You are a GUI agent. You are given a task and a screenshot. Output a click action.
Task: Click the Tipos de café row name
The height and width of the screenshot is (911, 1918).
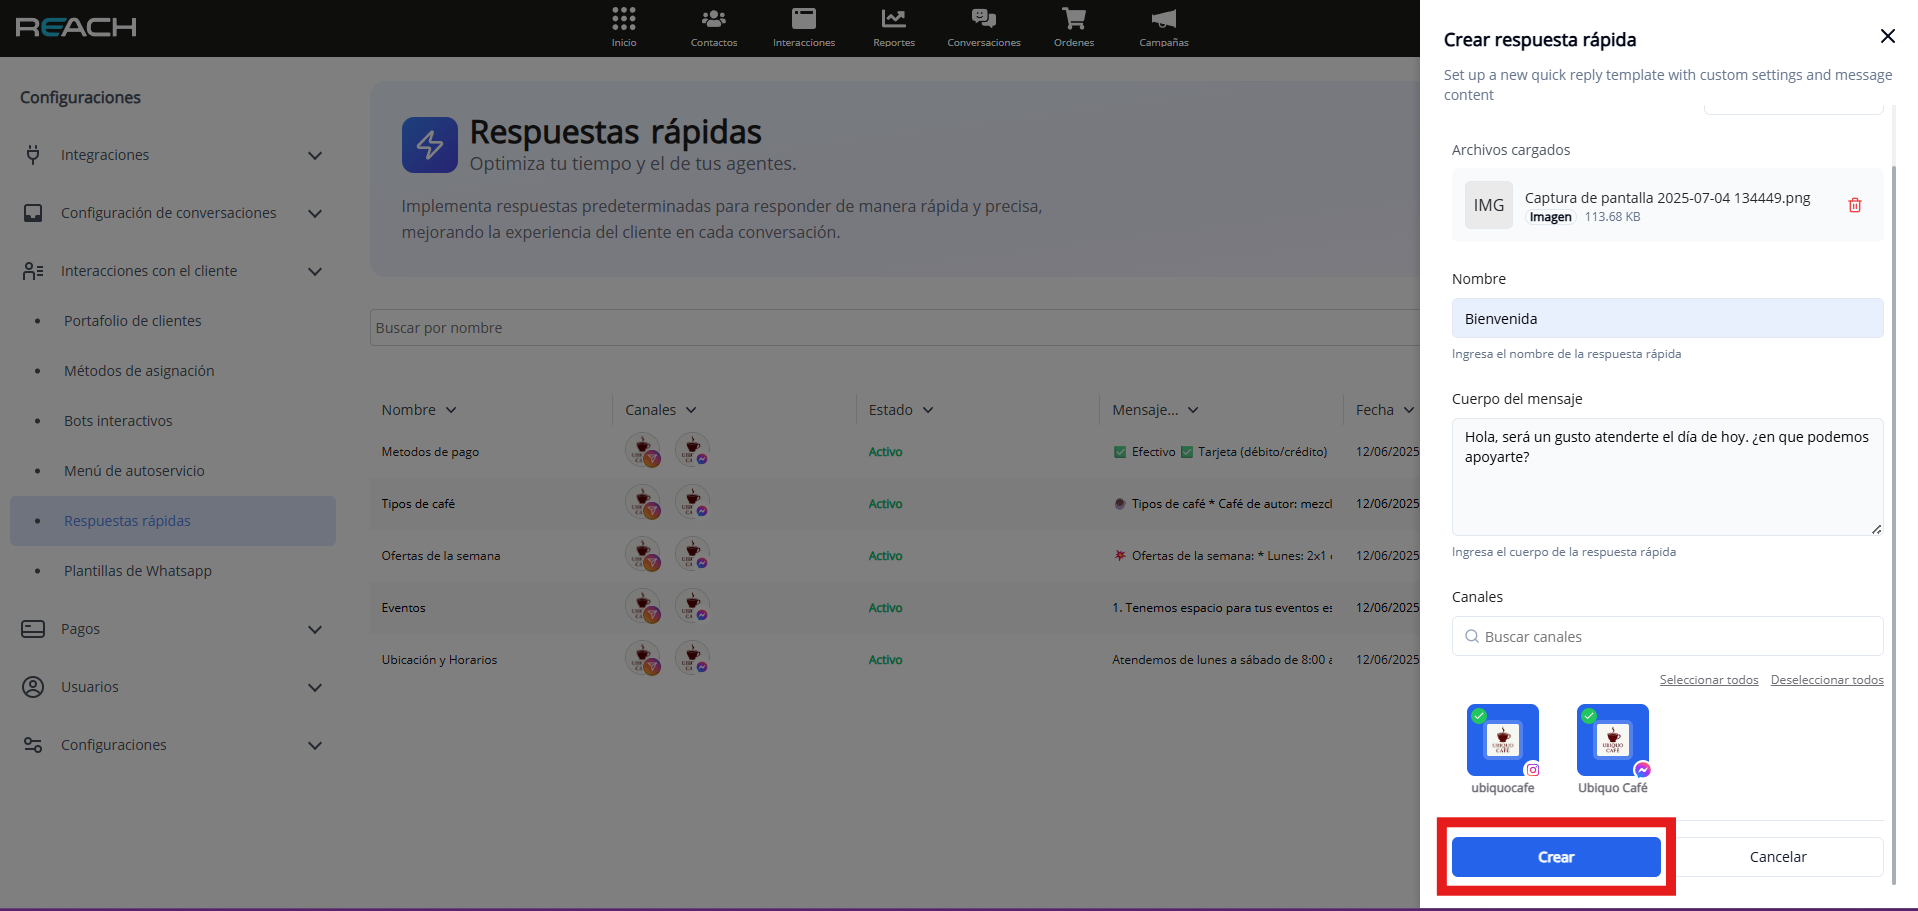tap(418, 504)
